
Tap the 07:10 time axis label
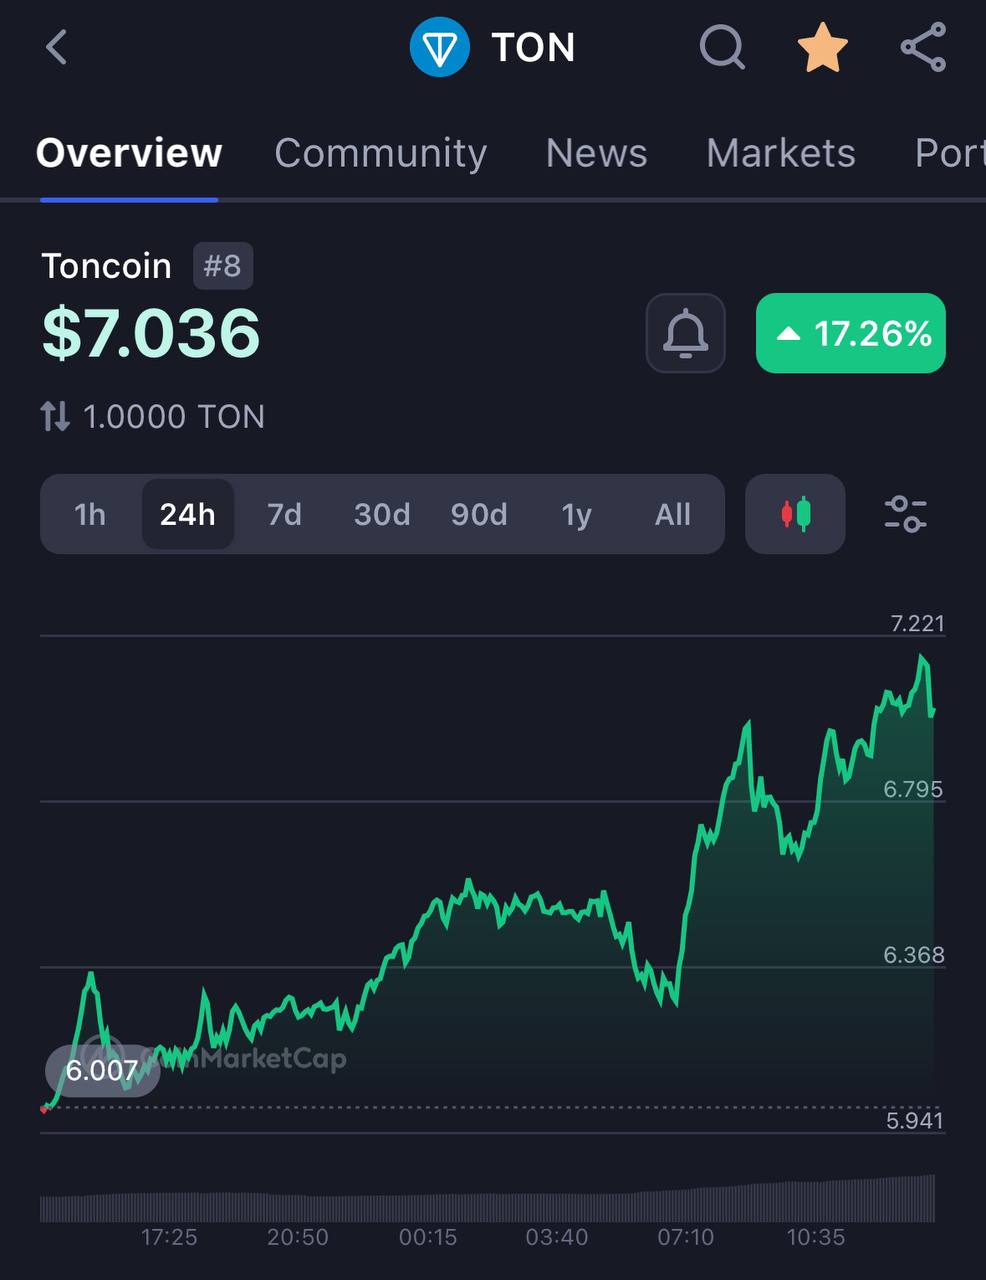point(686,1237)
